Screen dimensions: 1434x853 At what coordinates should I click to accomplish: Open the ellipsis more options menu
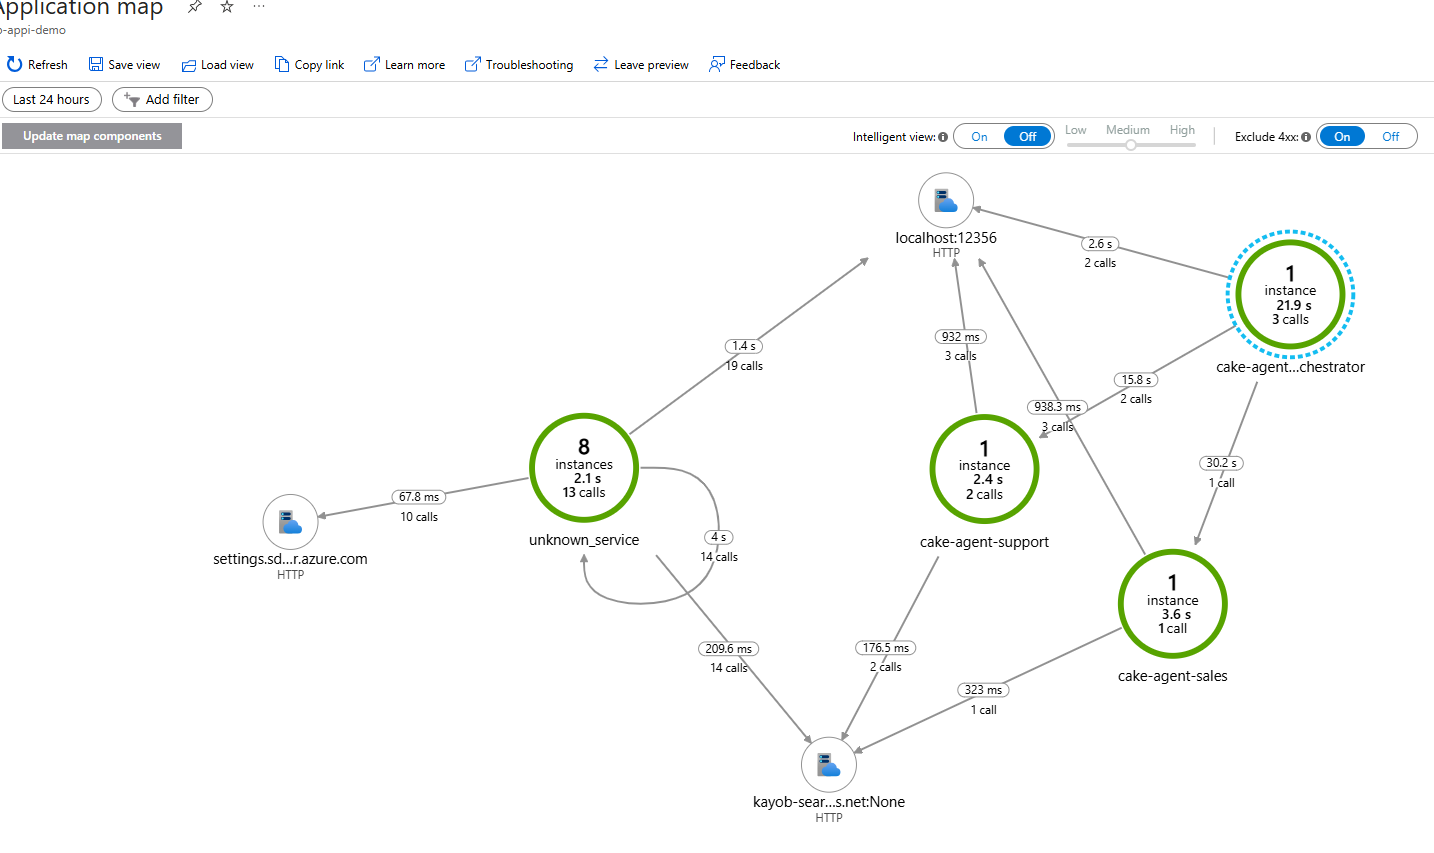pyautogui.click(x=259, y=7)
